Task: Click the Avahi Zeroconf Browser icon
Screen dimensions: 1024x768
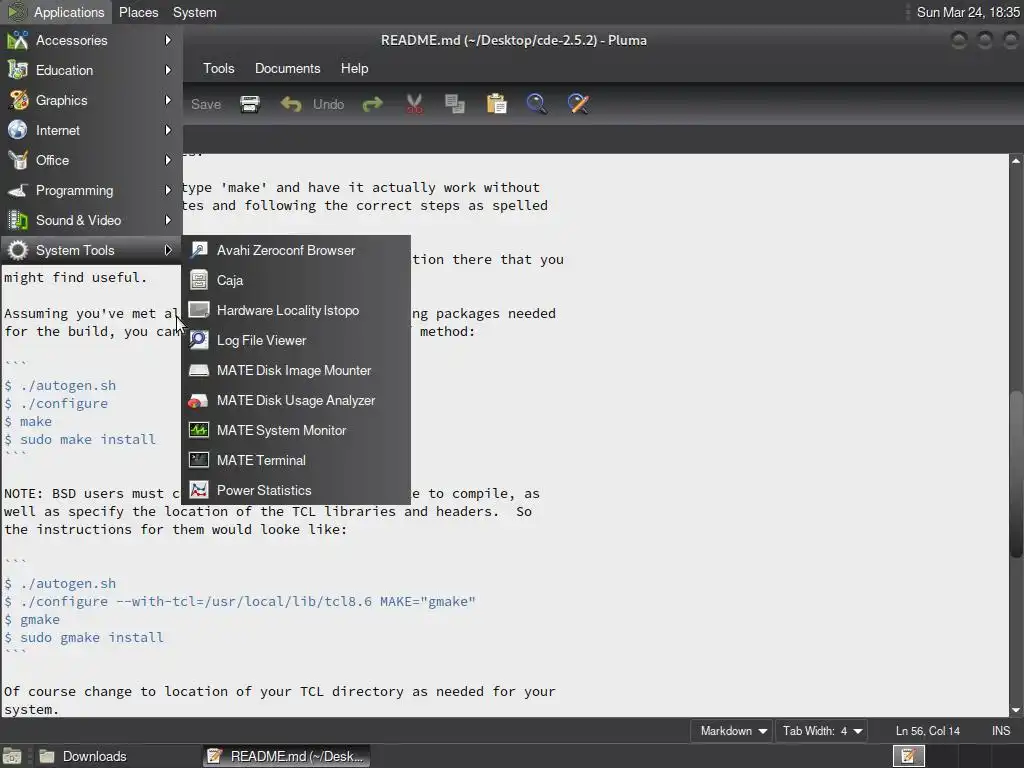Action: [x=199, y=250]
